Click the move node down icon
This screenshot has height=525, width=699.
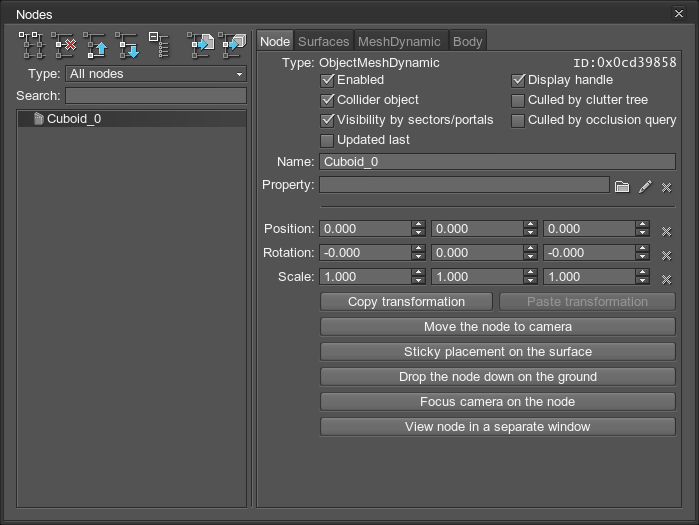pos(128,43)
